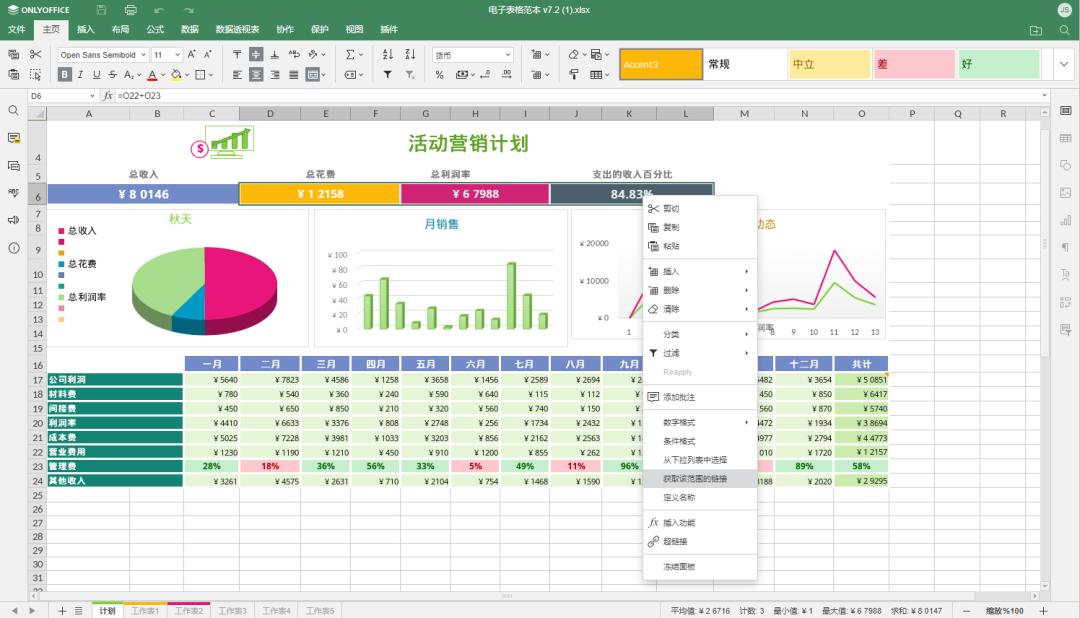Screen dimensions: 1080x618
Task: Toggle underline formatting
Action: coord(95,74)
